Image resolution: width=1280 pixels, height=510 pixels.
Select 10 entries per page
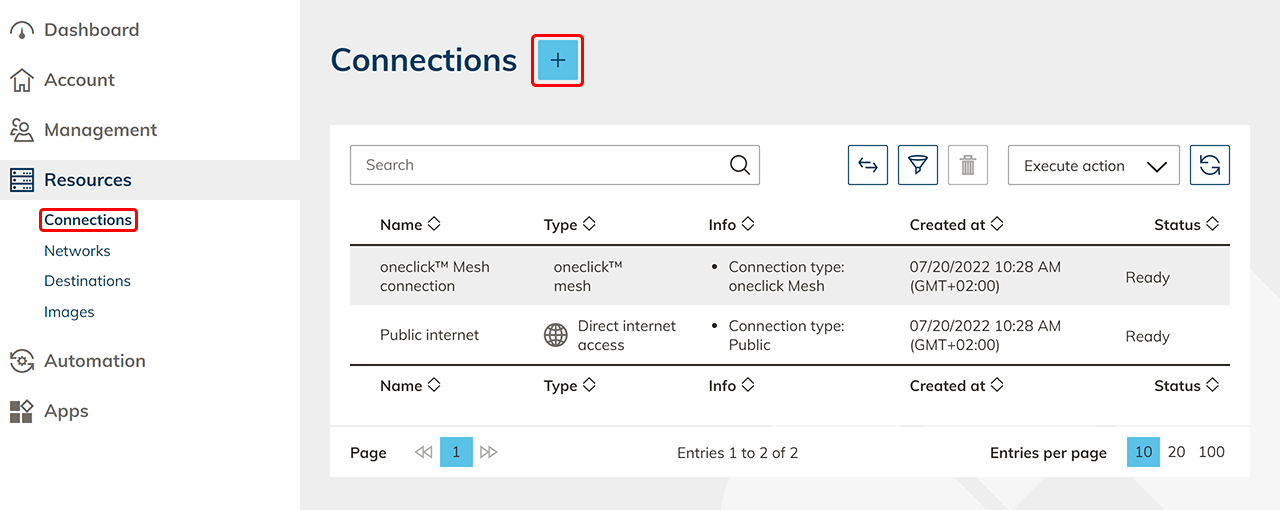[1143, 452]
